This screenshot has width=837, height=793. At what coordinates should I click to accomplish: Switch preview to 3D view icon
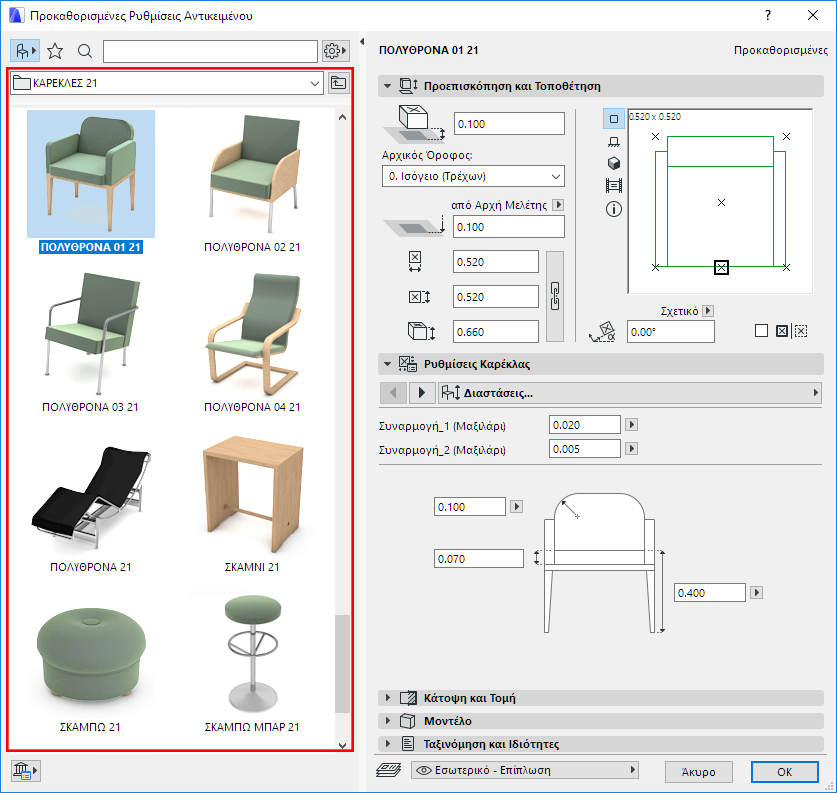(x=614, y=163)
